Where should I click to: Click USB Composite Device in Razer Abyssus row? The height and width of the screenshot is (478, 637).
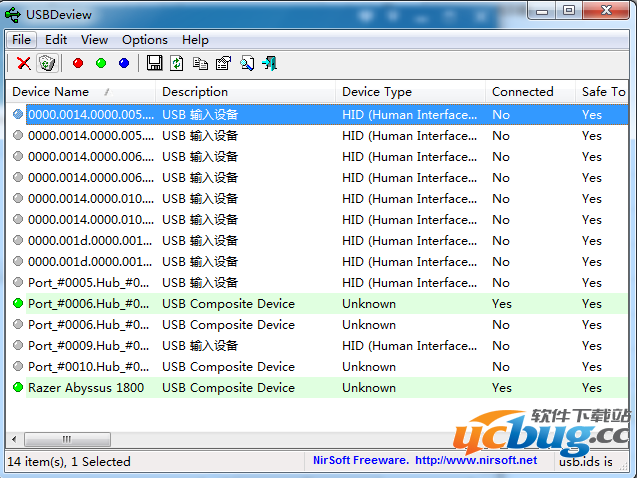[228, 387]
